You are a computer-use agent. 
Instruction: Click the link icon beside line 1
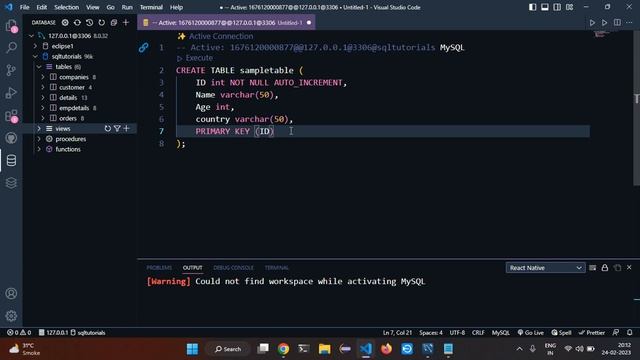pos(143,48)
